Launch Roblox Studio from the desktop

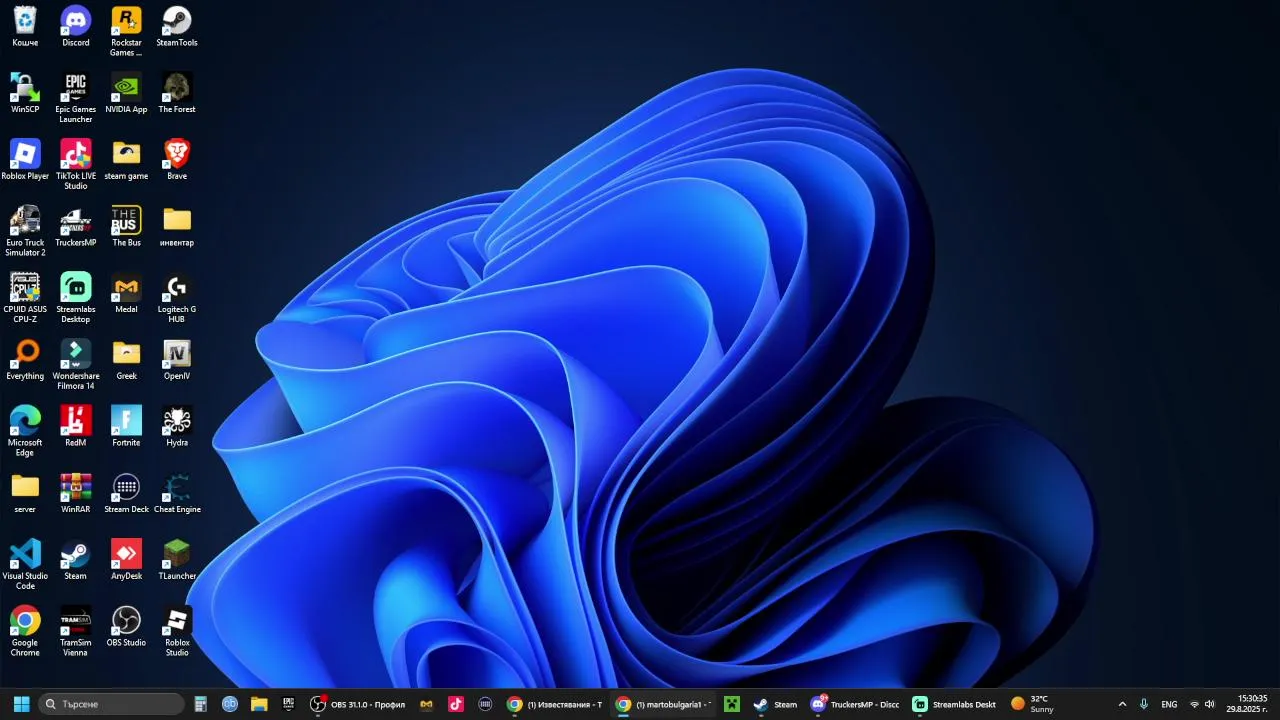[x=177, y=631]
